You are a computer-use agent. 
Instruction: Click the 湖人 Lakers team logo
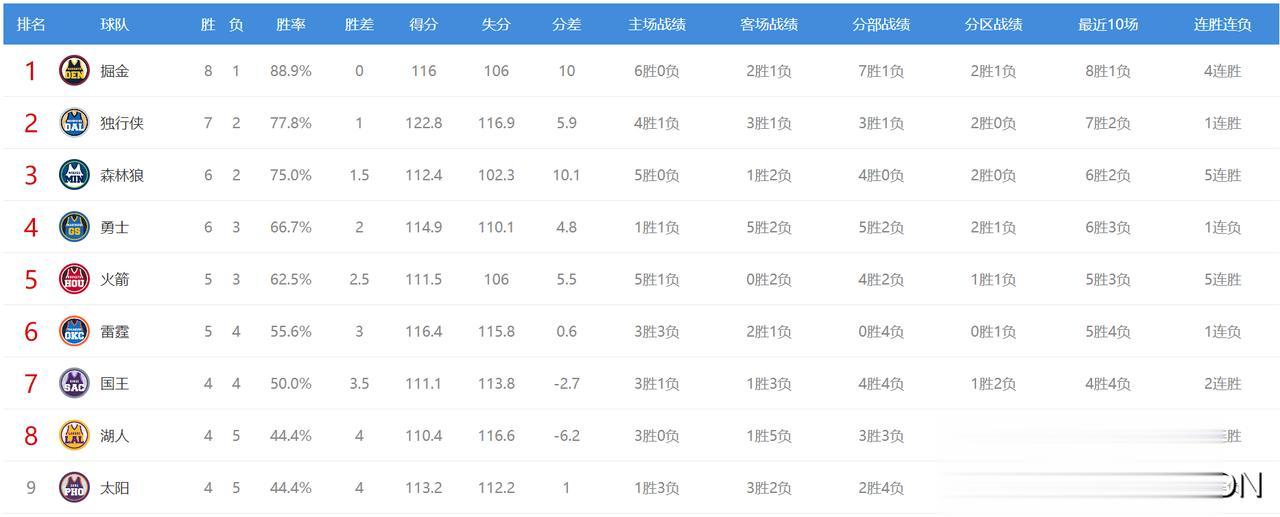pos(74,435)
